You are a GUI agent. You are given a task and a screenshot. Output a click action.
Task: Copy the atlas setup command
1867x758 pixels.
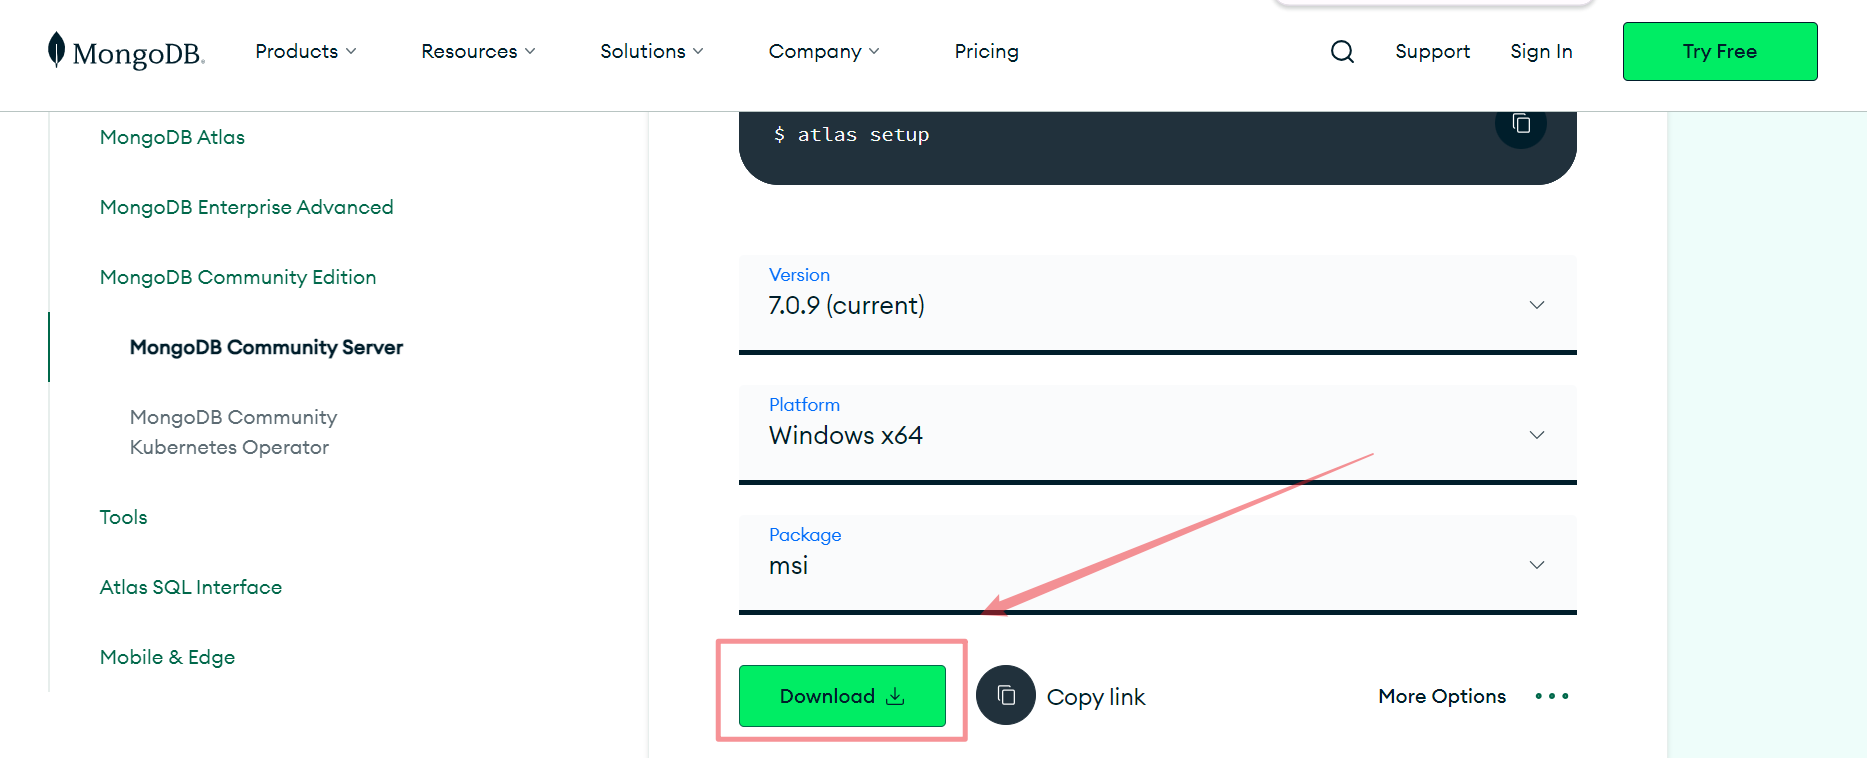click(1521, 124)
